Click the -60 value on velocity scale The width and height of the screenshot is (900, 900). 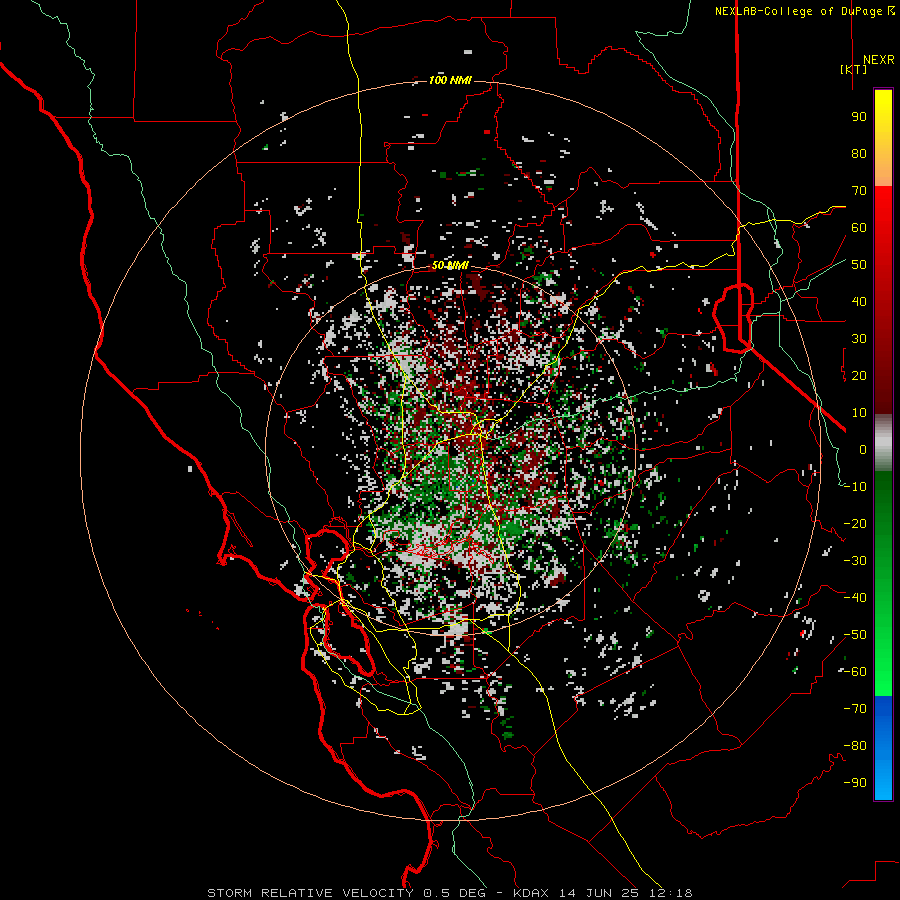coord(855,672)
